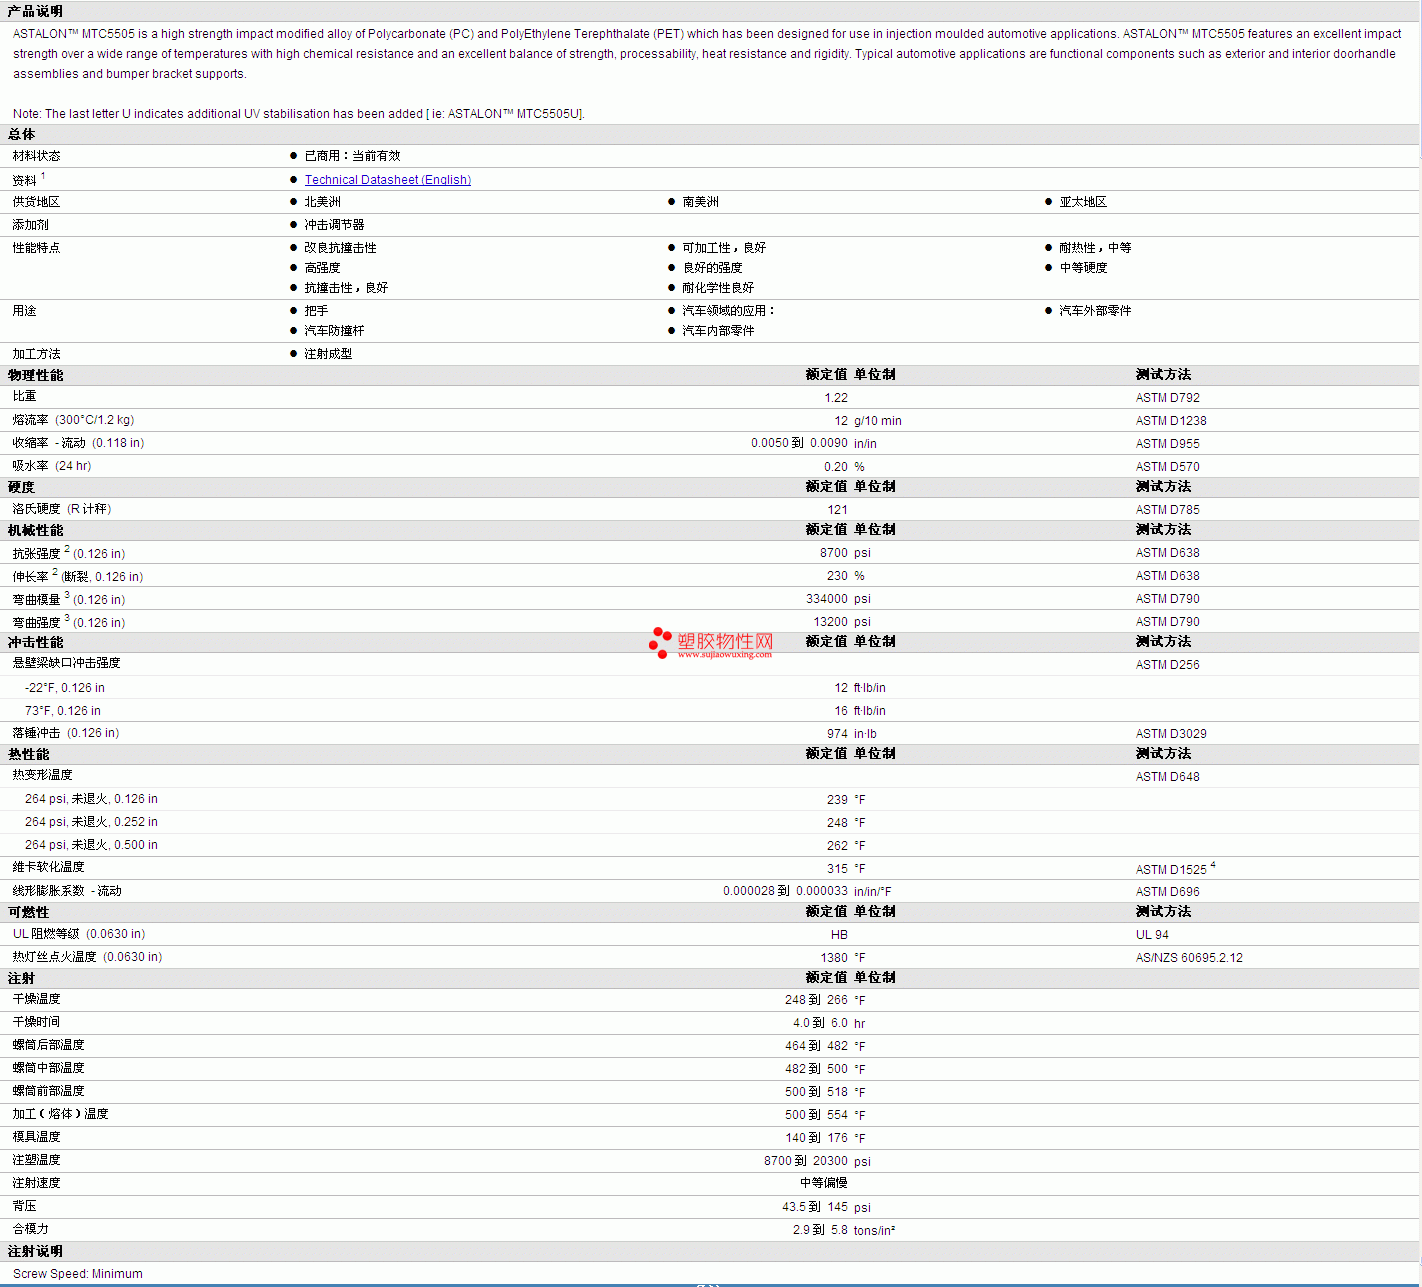Select the "ASTM D1238" test method

coord(1171,421)
